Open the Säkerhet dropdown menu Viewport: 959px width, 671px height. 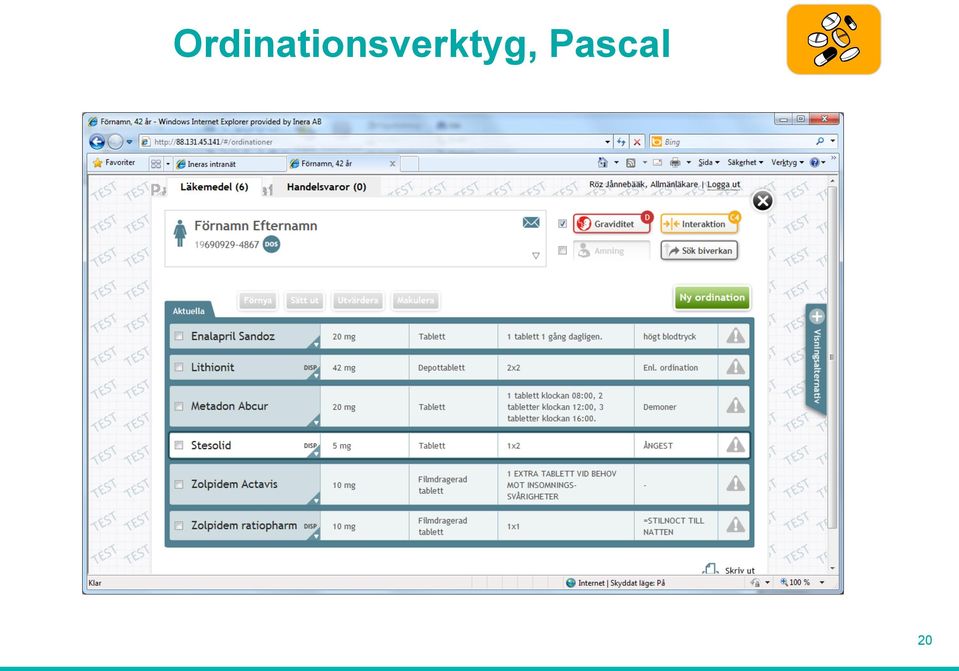click(745, 163)
